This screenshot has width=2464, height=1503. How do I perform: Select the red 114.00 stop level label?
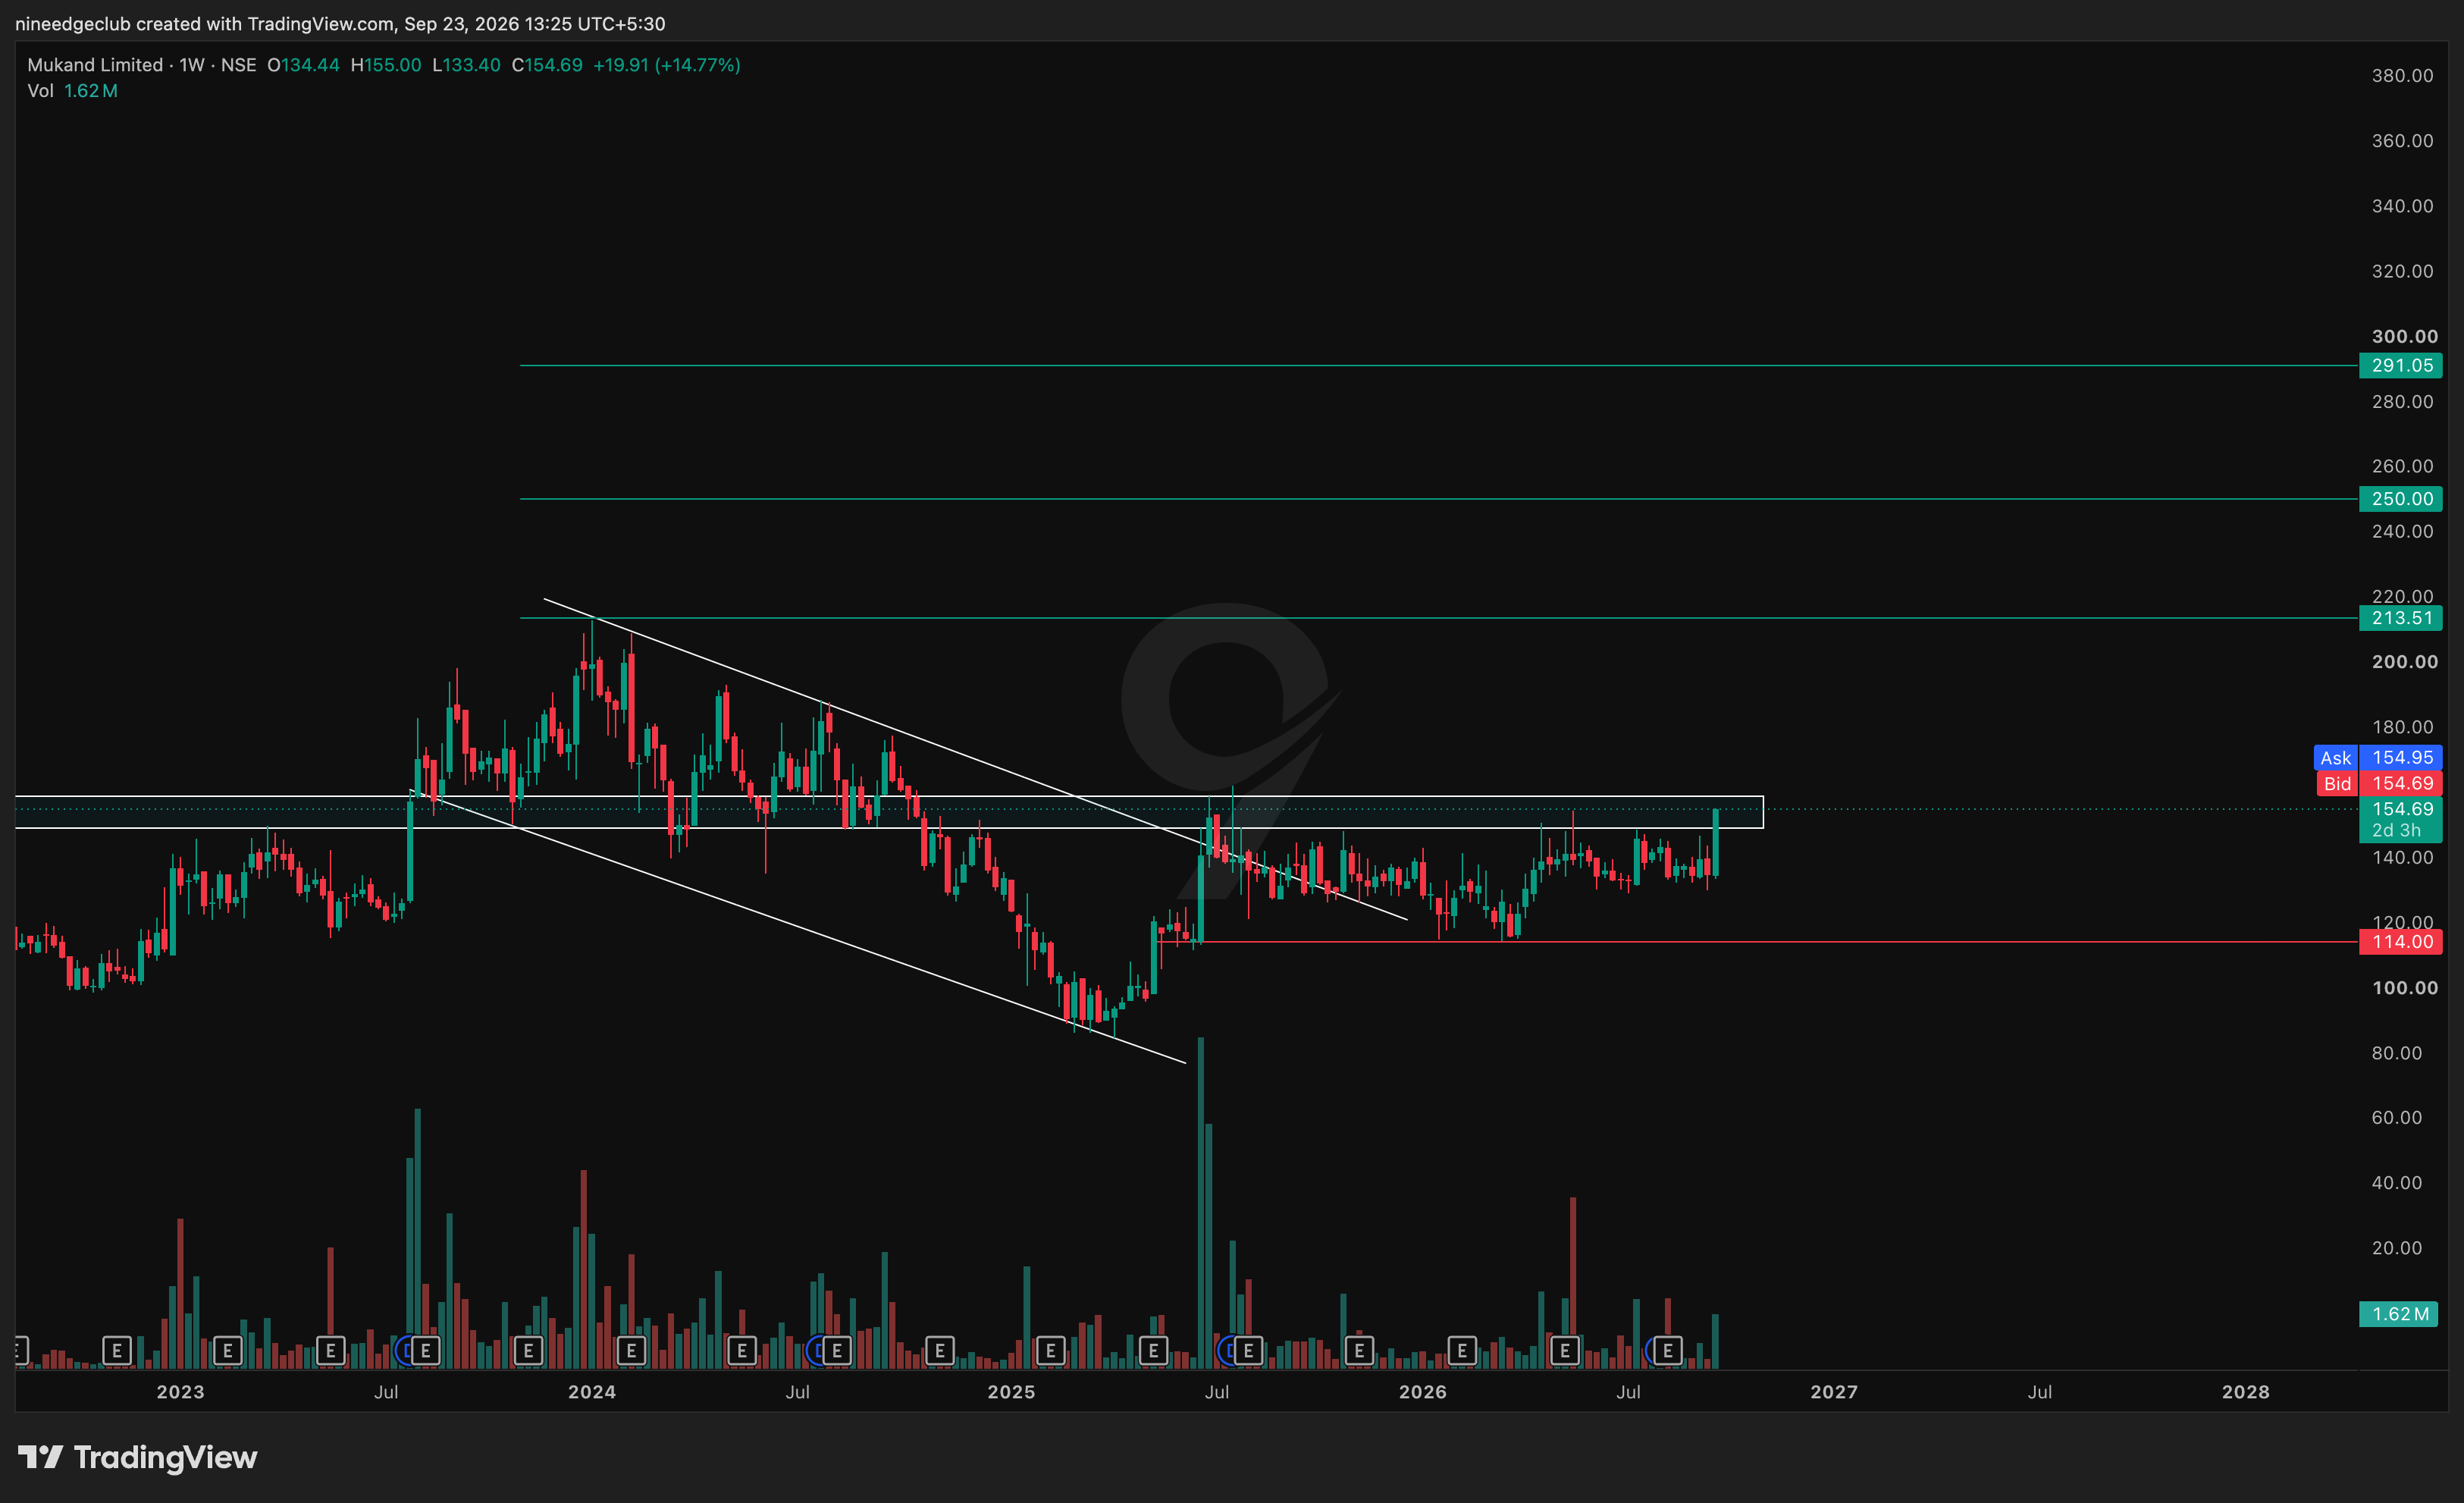pyautogui.click(x=2400, y=942)
